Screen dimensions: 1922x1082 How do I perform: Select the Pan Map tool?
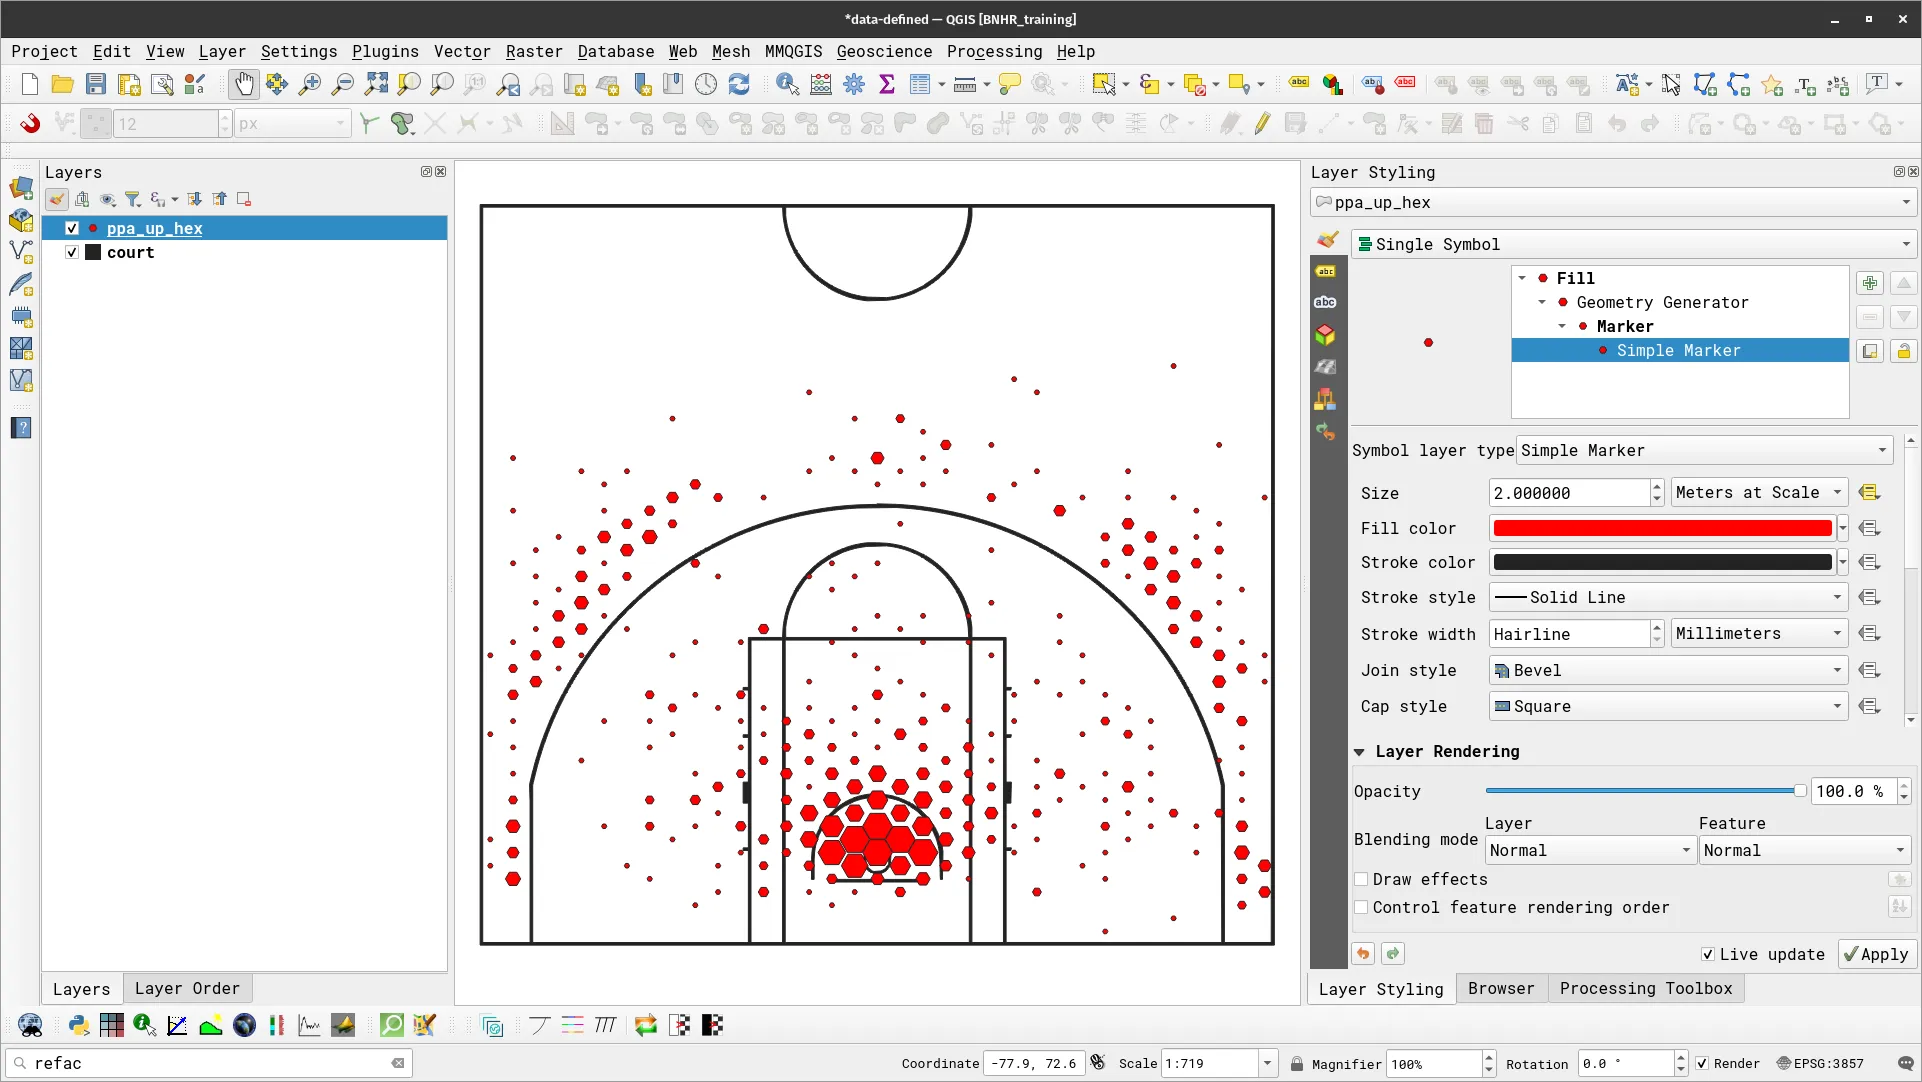click(244, 84)
